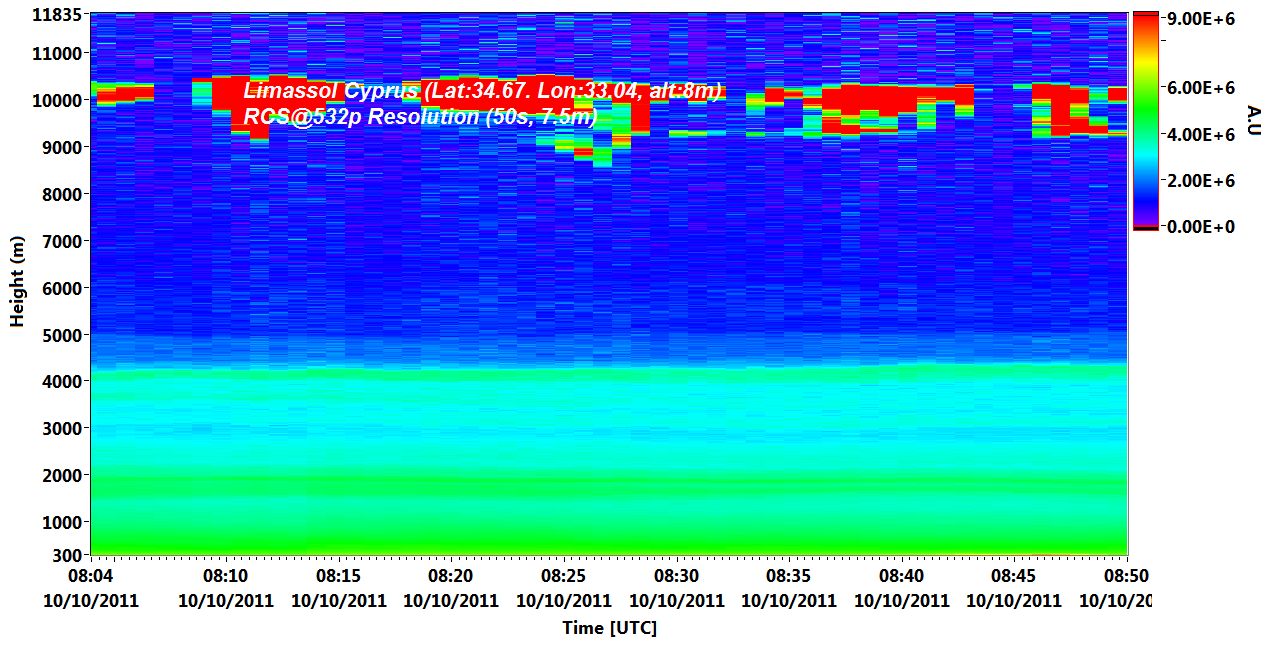Click the 08:30 time tick label
The height and width of the screenshot is (649, 1273).
(677, 577)
